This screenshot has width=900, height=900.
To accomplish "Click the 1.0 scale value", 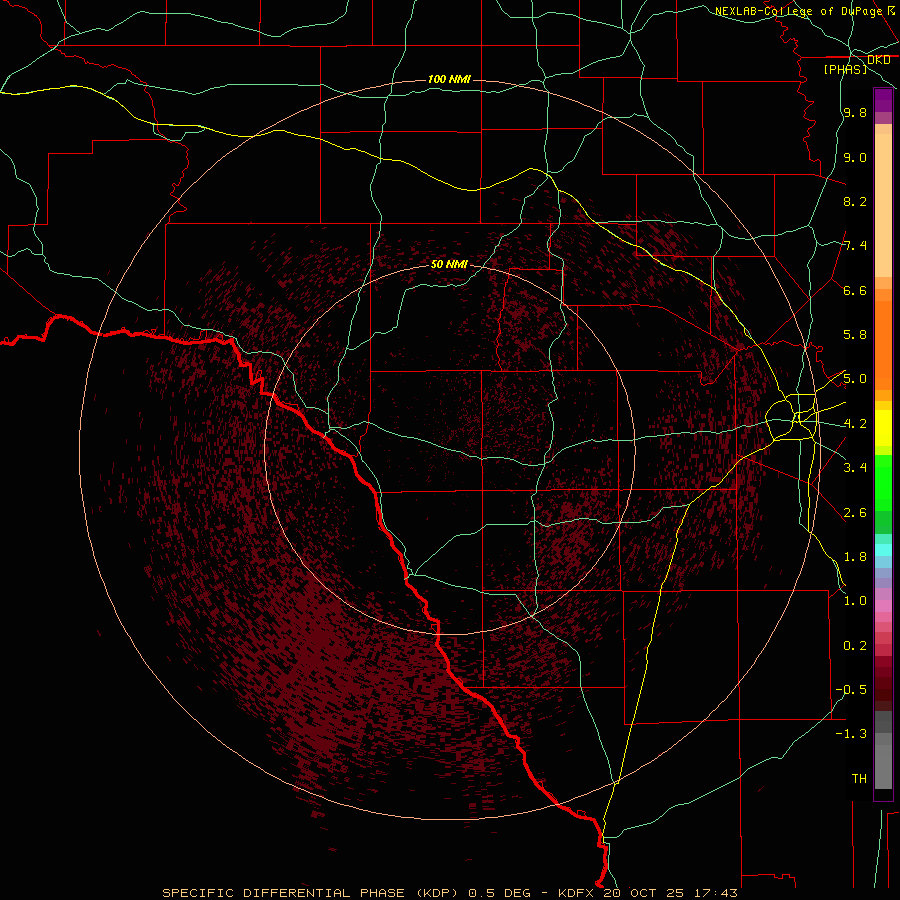I will [855, 601].
